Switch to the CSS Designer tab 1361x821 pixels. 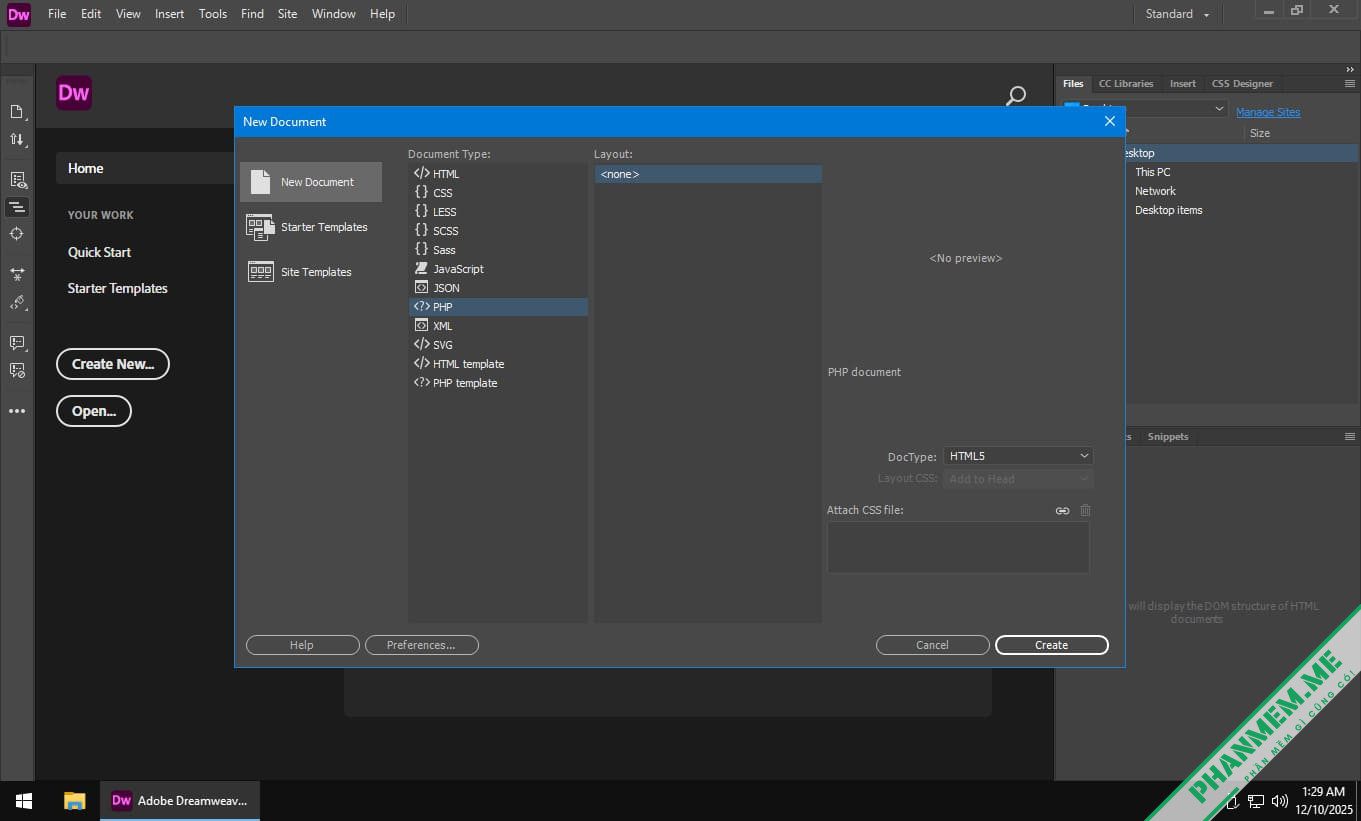(1242, 84)
